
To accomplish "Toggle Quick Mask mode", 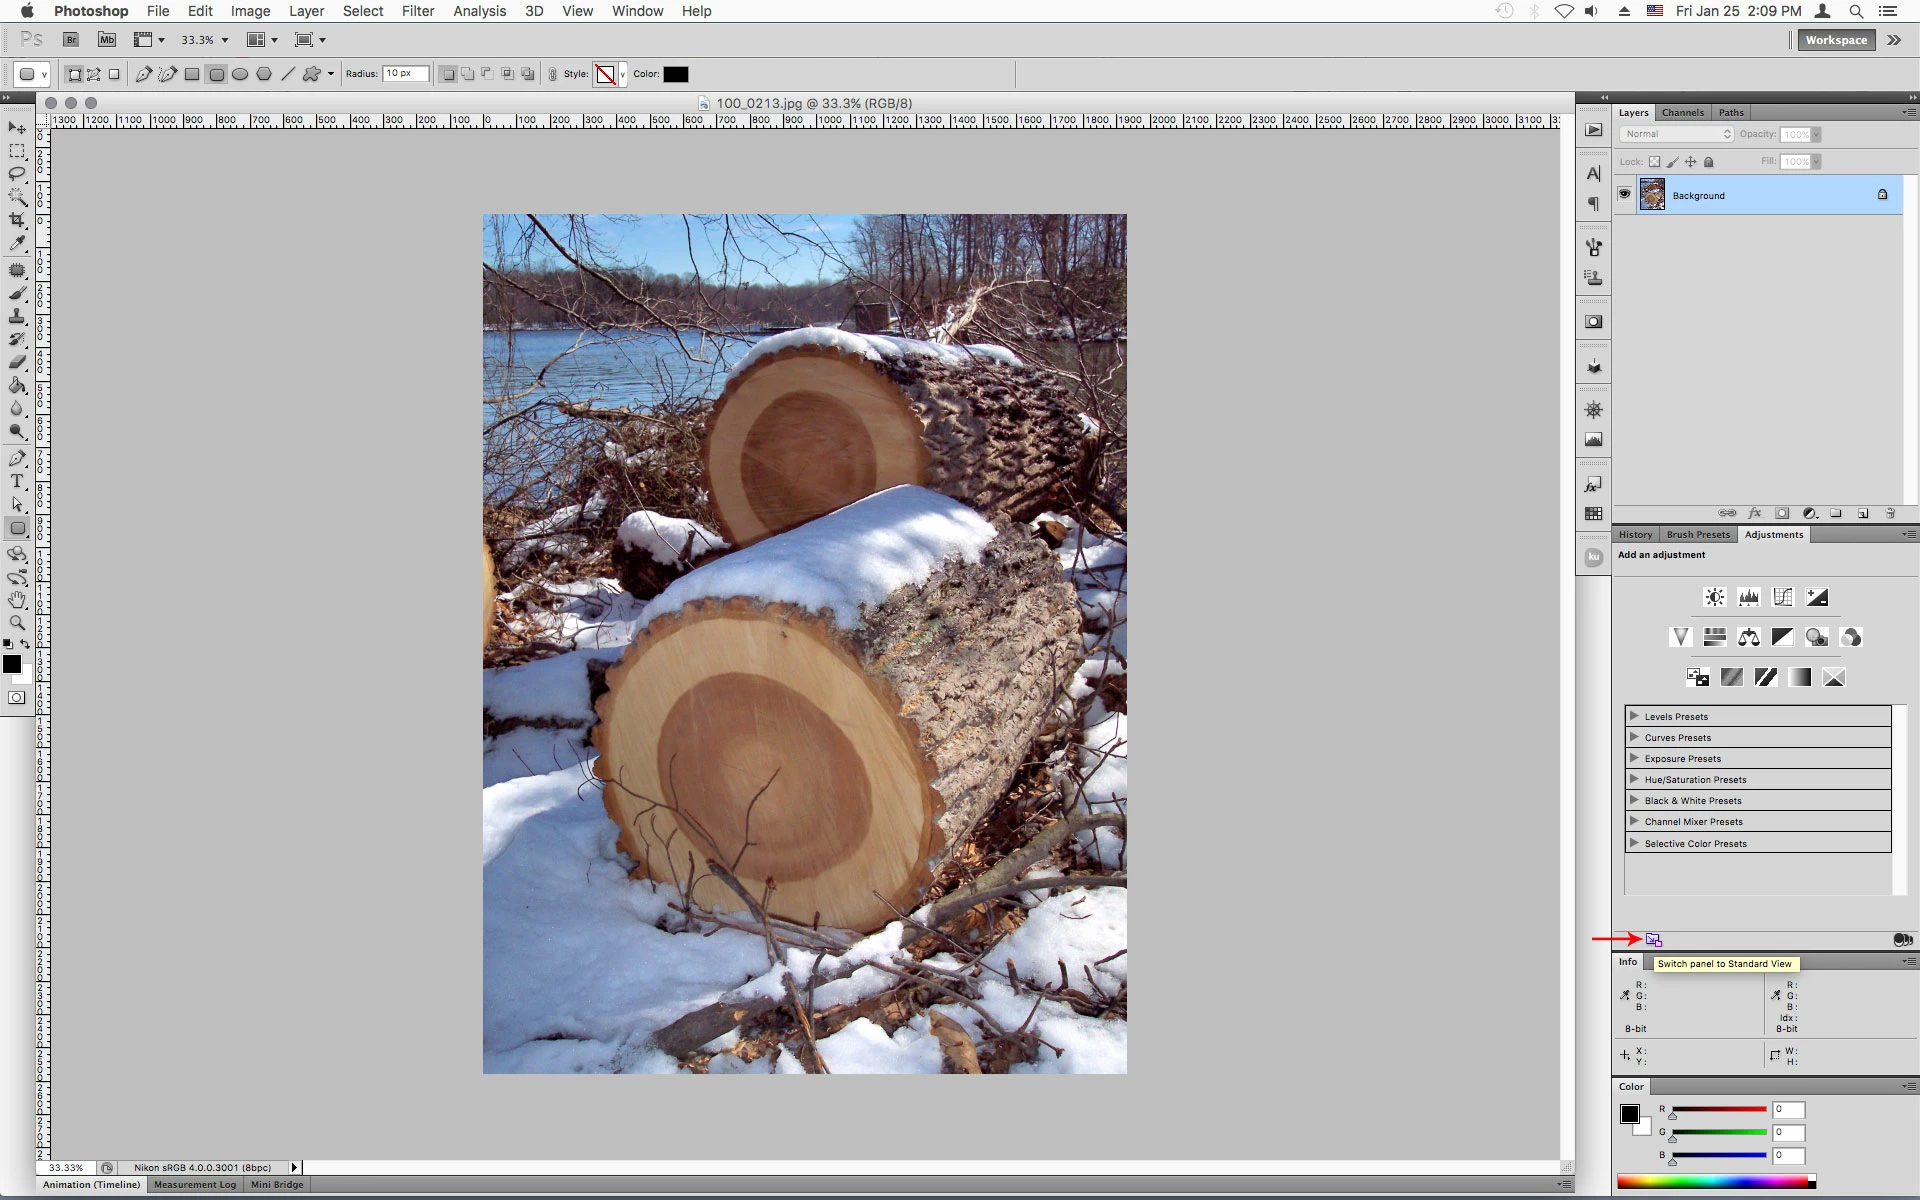I will [x=17, y=698].
